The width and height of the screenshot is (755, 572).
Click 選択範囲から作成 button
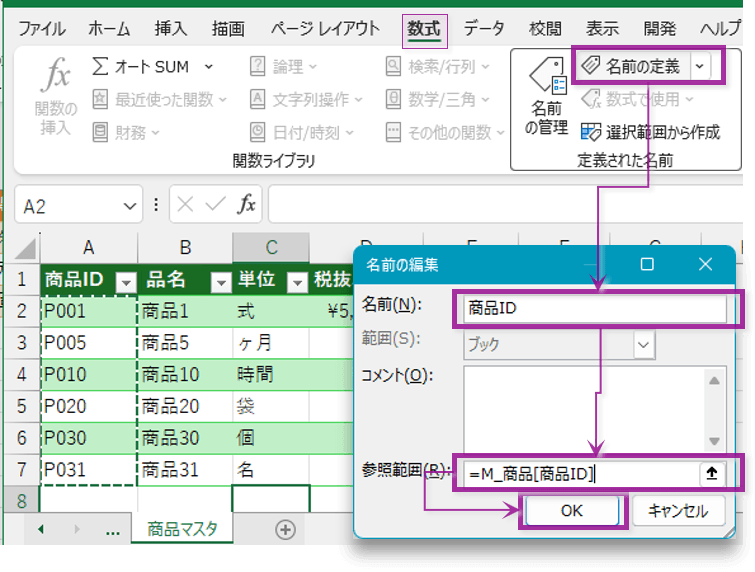650,132
